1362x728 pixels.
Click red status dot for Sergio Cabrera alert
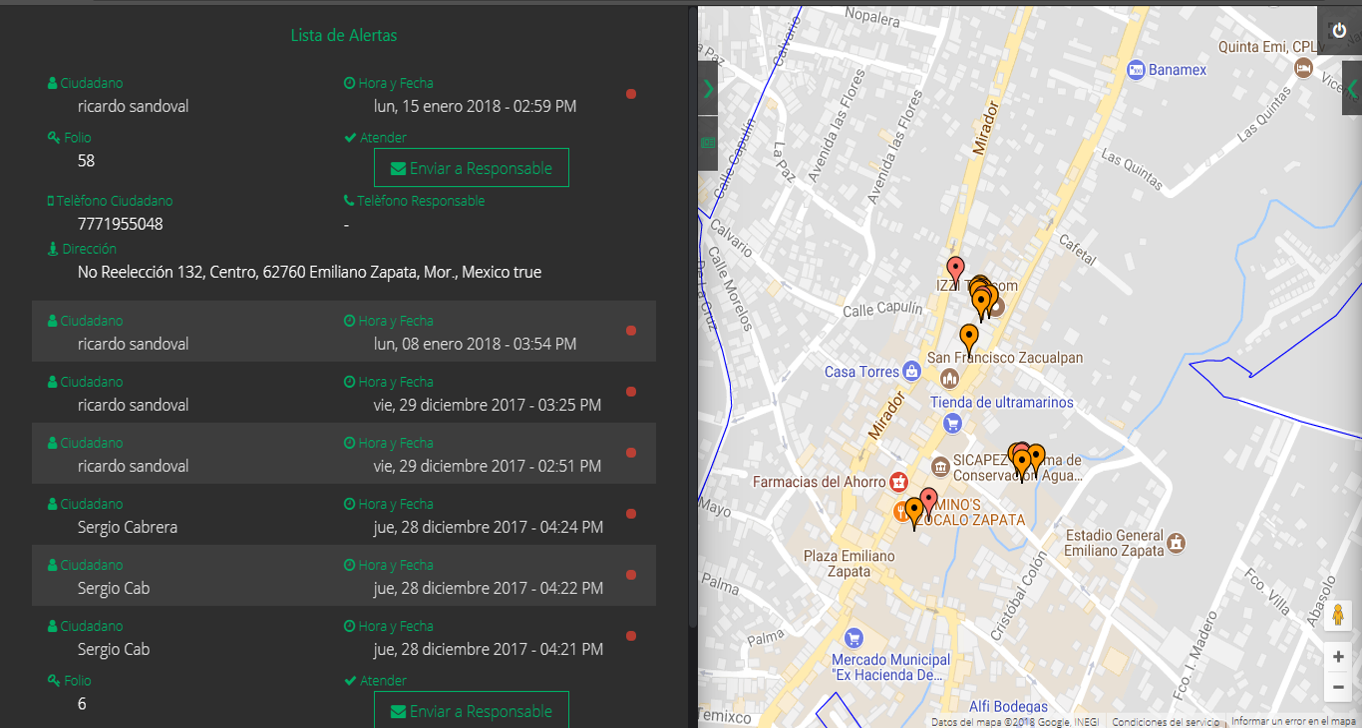point(631,514)
